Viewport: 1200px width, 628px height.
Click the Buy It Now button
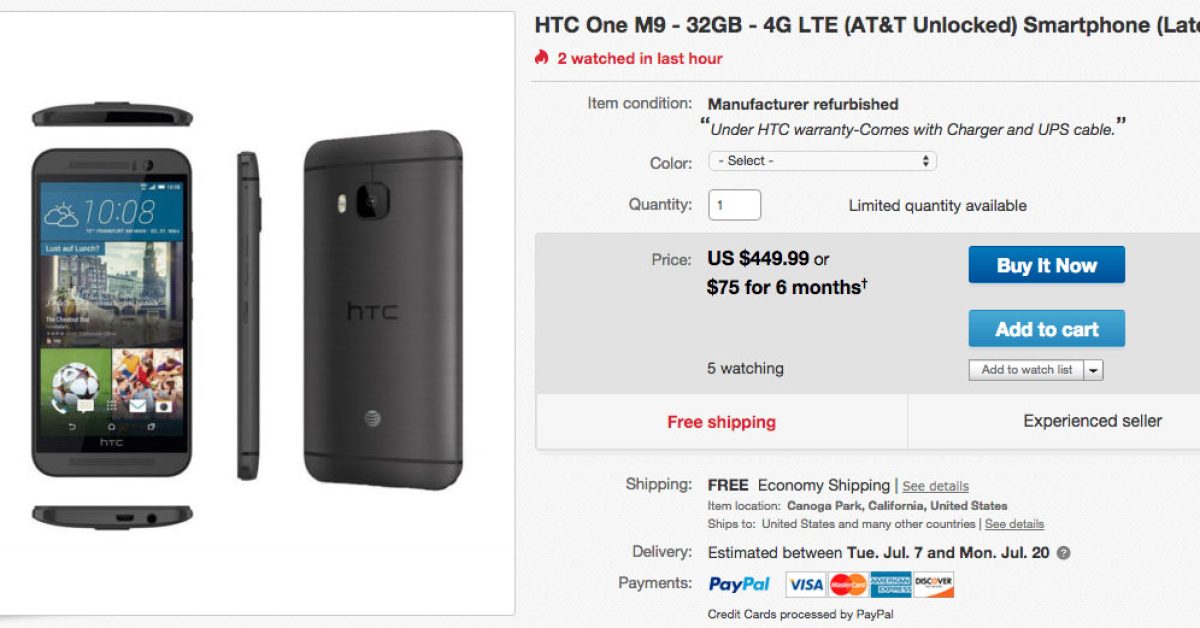coord(1046,265)
